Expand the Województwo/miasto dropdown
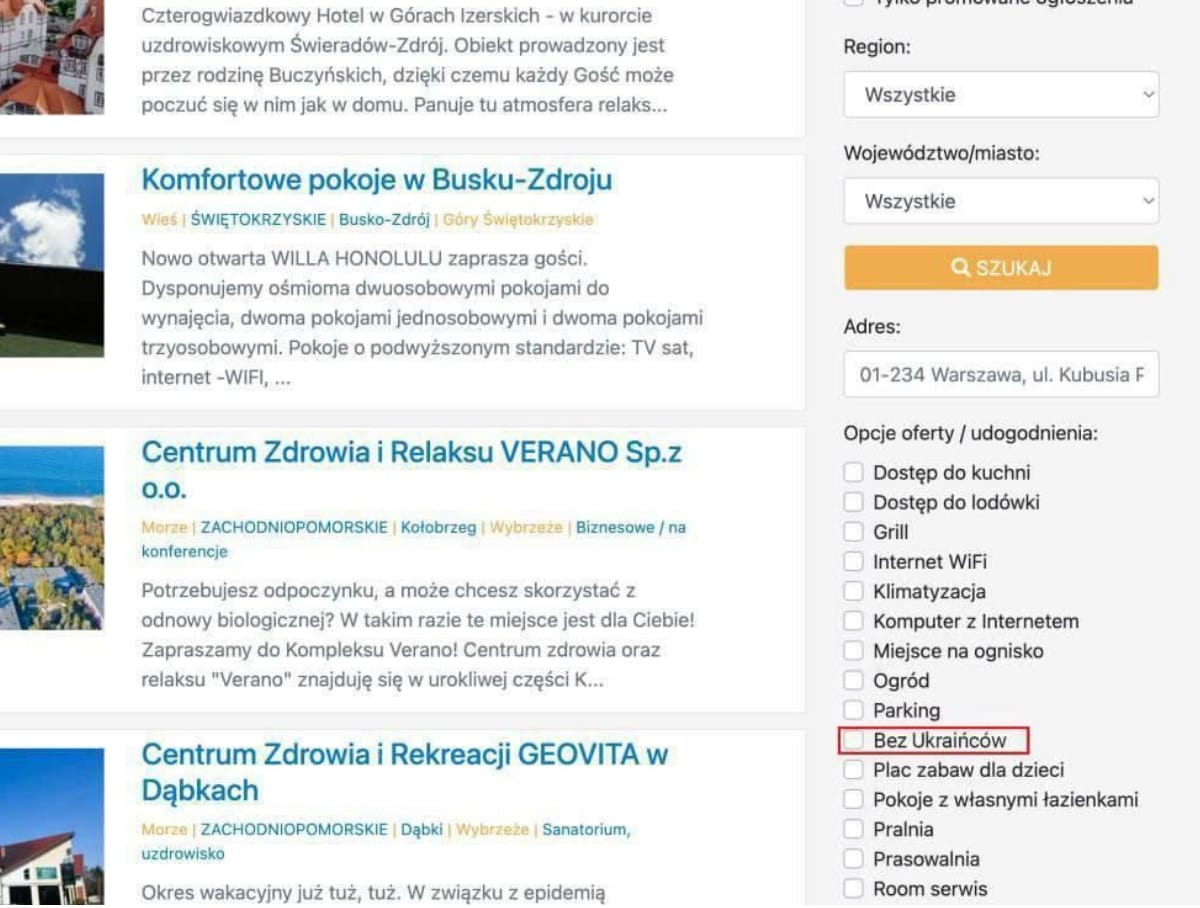This screenshot has width=1200, height=908. point(1001,201)
